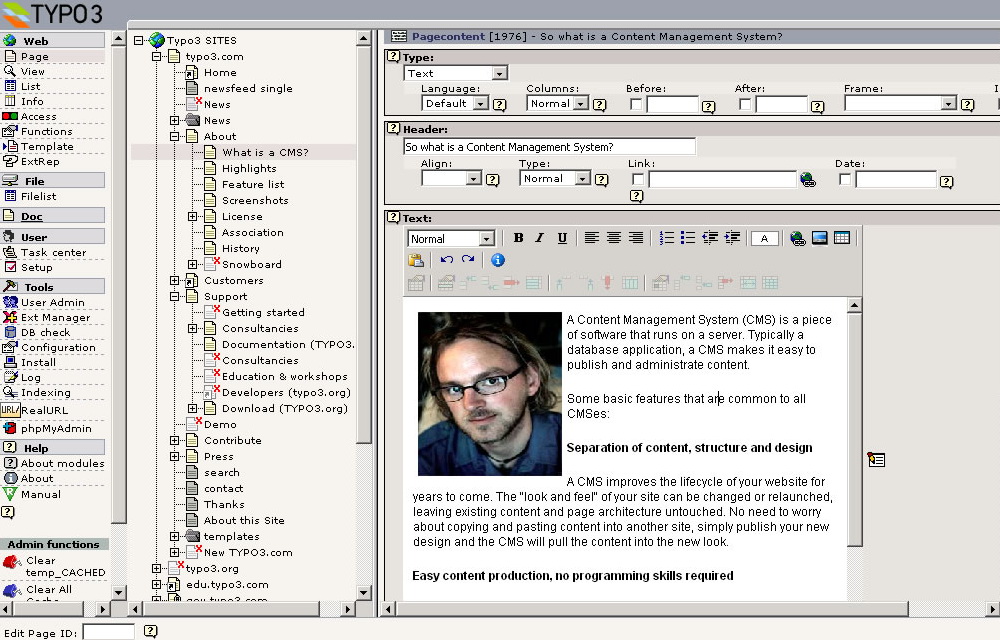Click the insert table icon
The image size is (1000, 640).
[x=842, y=238]
